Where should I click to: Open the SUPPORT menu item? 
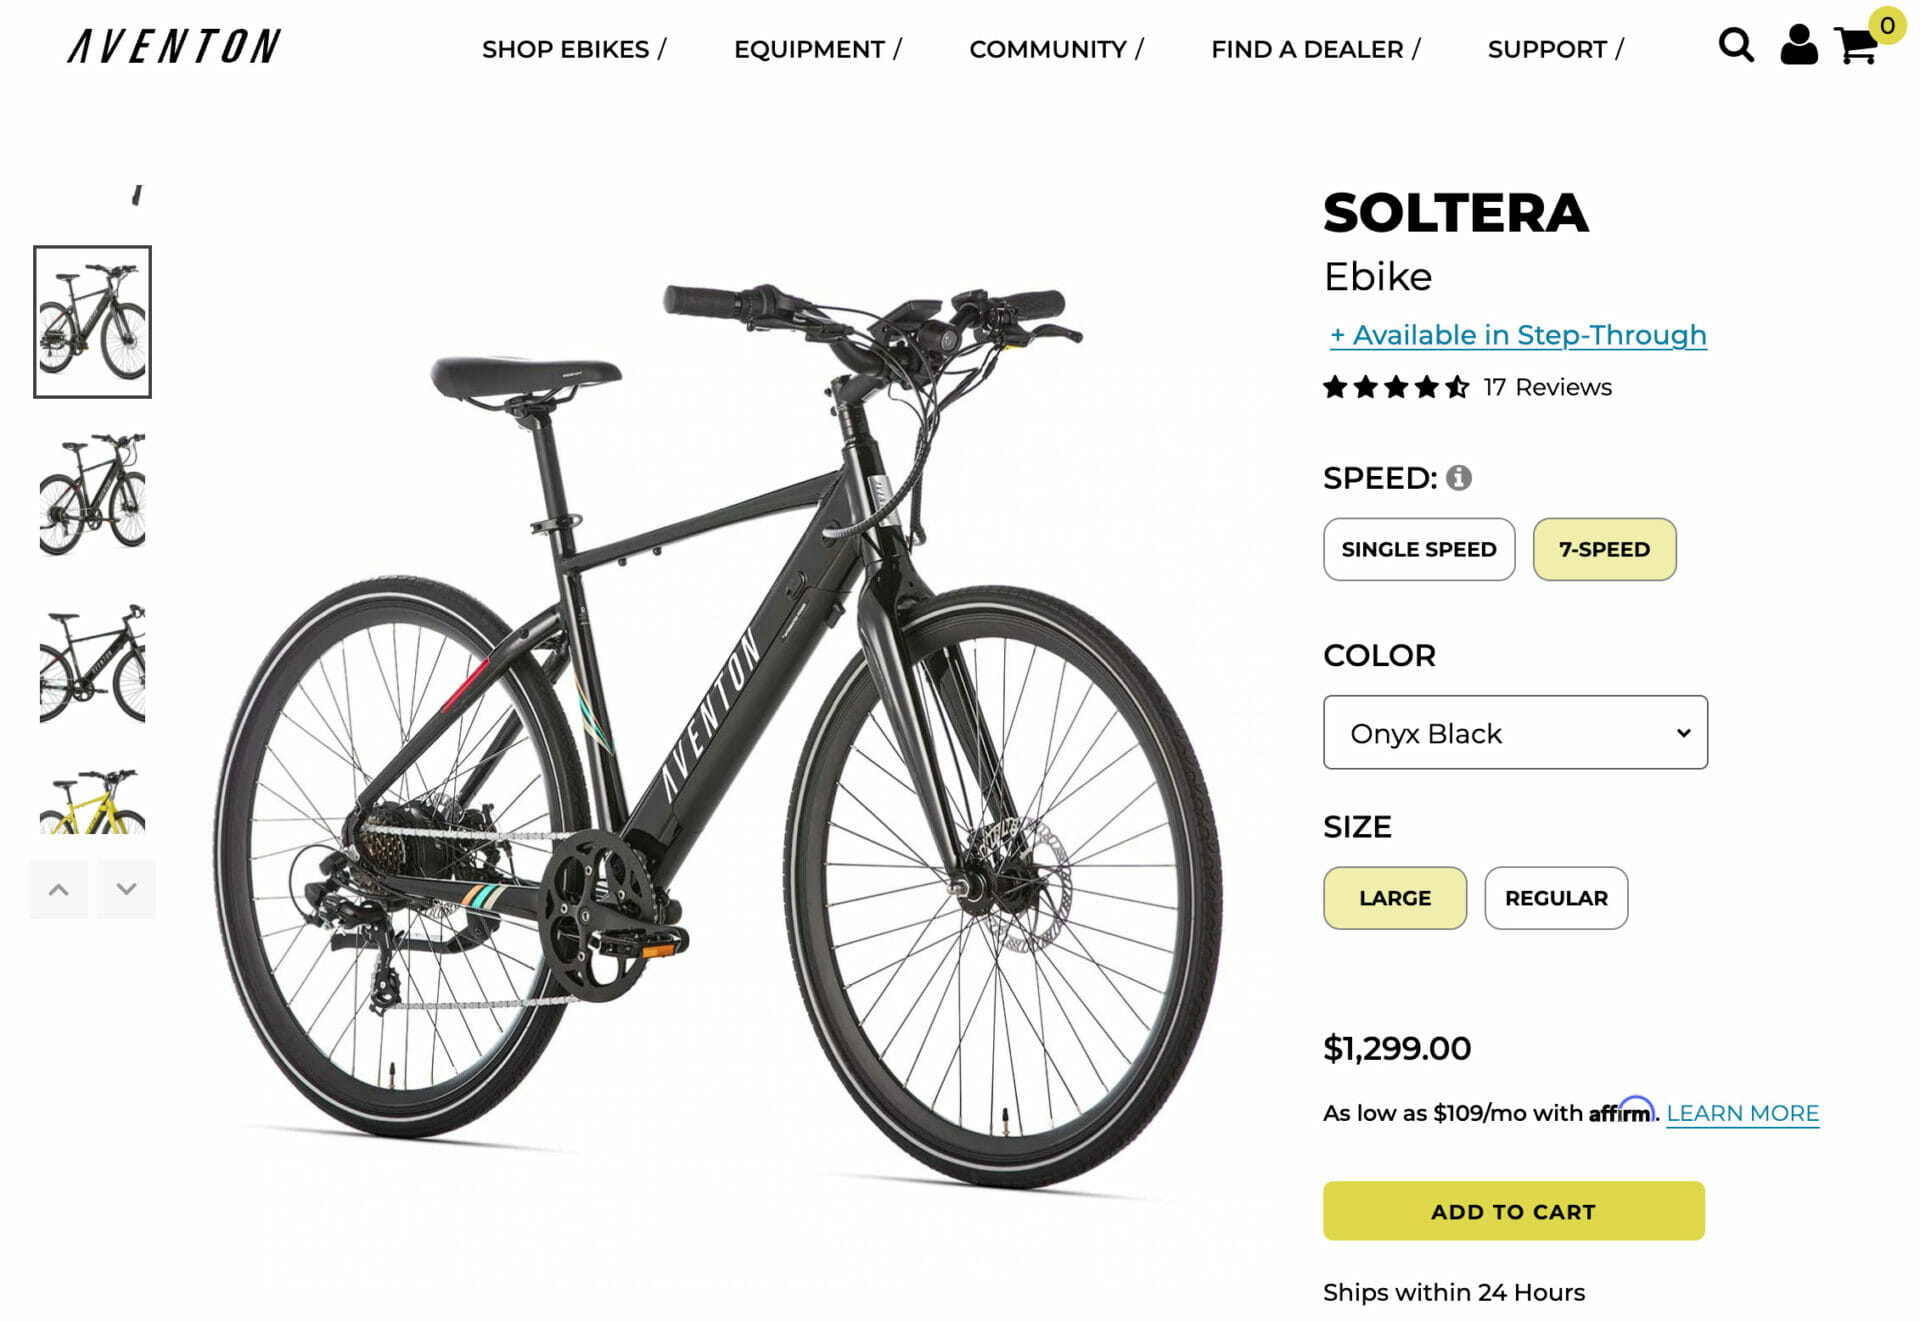coord(1554,48)
